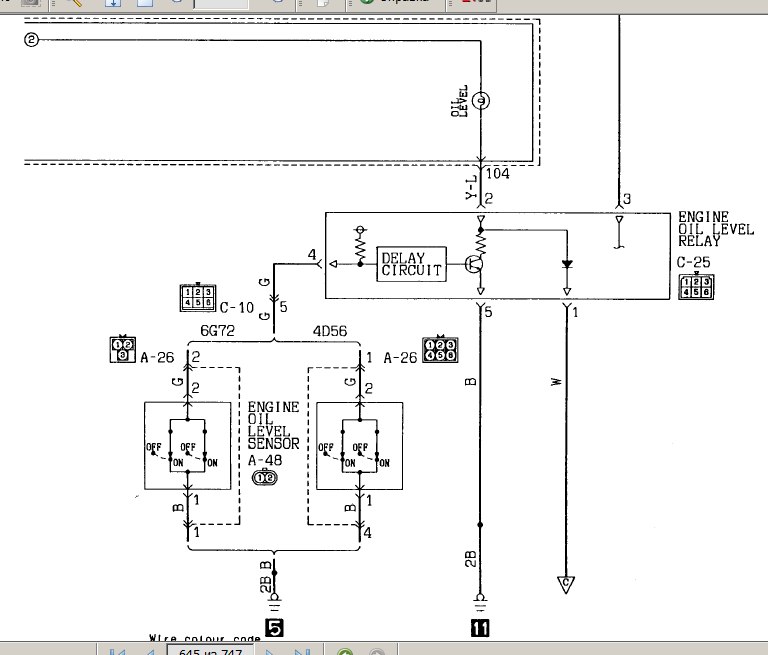Click the previous page arrow
The width and height of the screenshot is (768, 655).
pos(148,652)
